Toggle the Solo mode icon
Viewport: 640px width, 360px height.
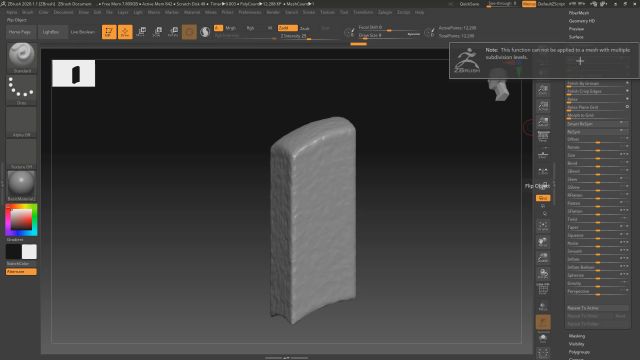543,338
